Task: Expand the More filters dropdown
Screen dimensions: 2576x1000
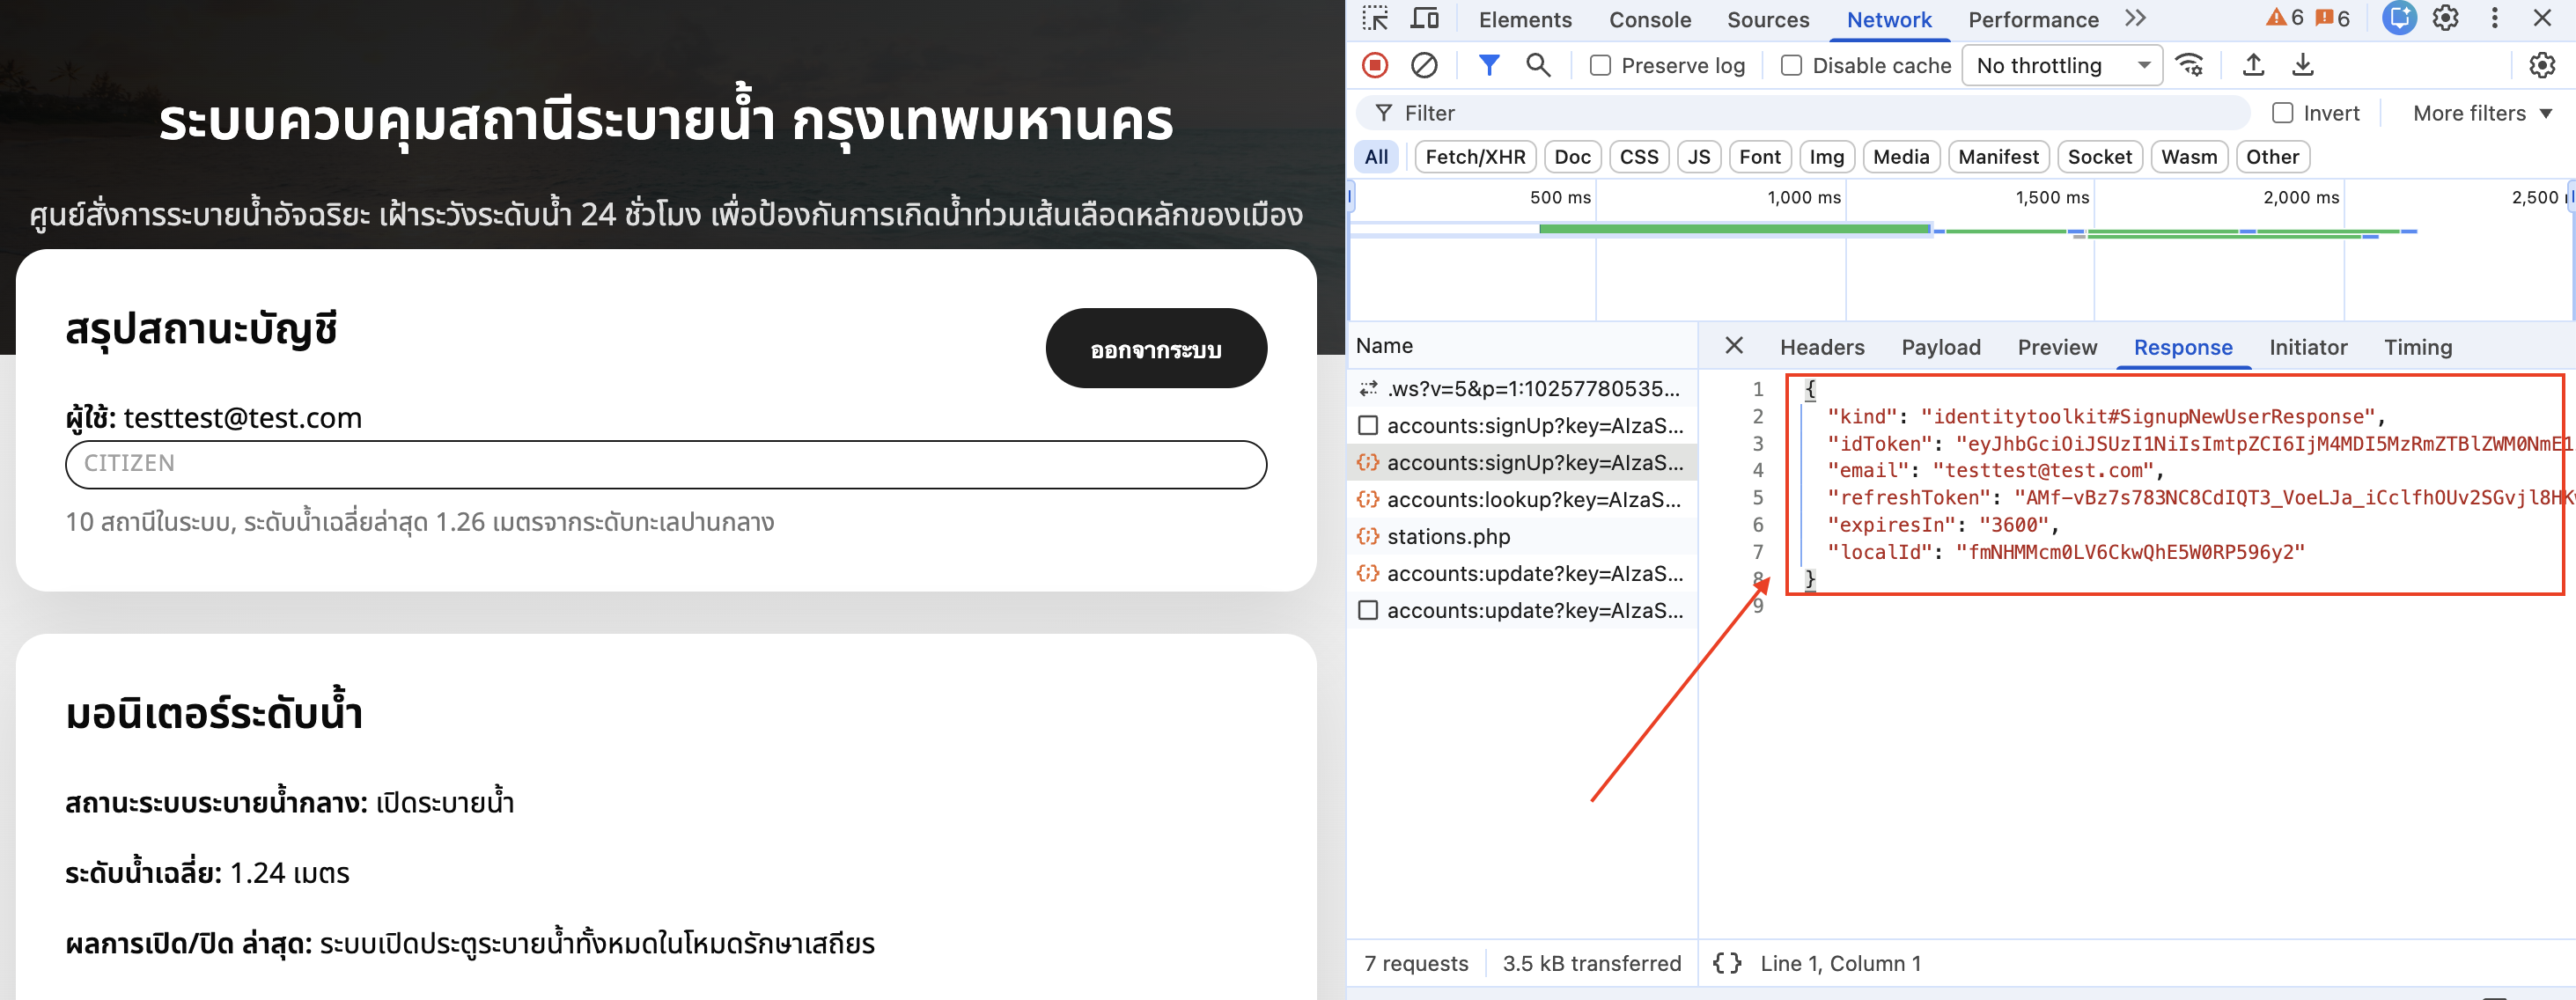Action: pyautogui.click(x=2482, y=113)
